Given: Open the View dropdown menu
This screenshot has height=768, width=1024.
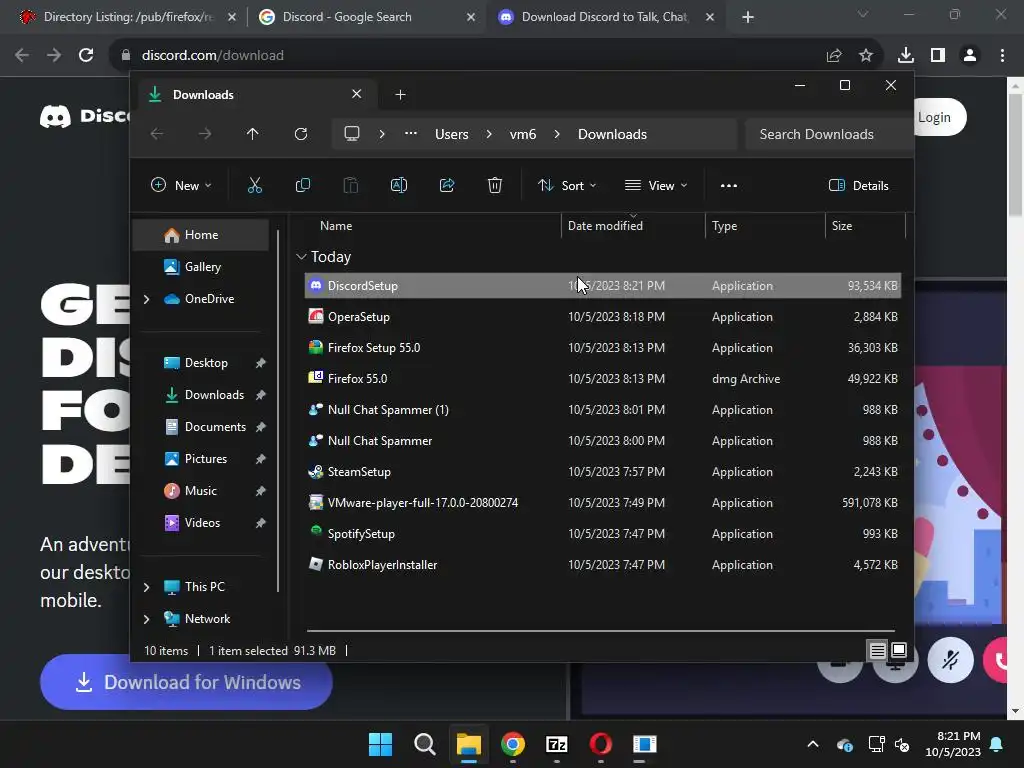Looking at the screenshot, I should [x=656, y=185].
